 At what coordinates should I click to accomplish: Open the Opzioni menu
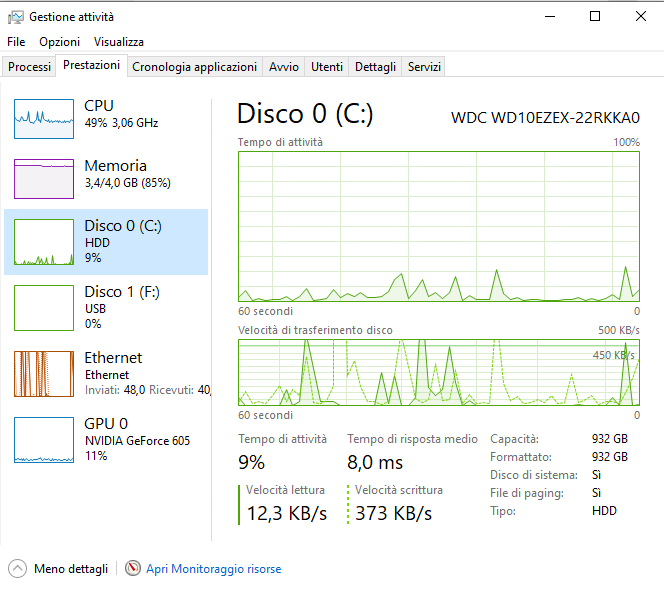tap(59, 42)
